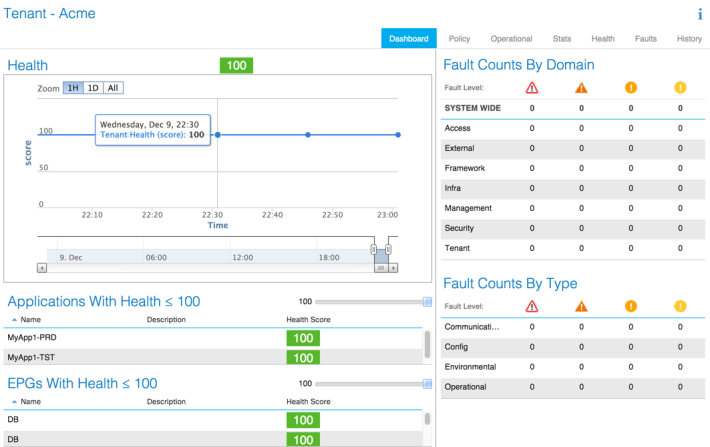Image resolution: width=710 pixels, height=447 pixels.
Task: Sort Applications table by Name column
Action: pyautogui.click(x=29, y=320)
